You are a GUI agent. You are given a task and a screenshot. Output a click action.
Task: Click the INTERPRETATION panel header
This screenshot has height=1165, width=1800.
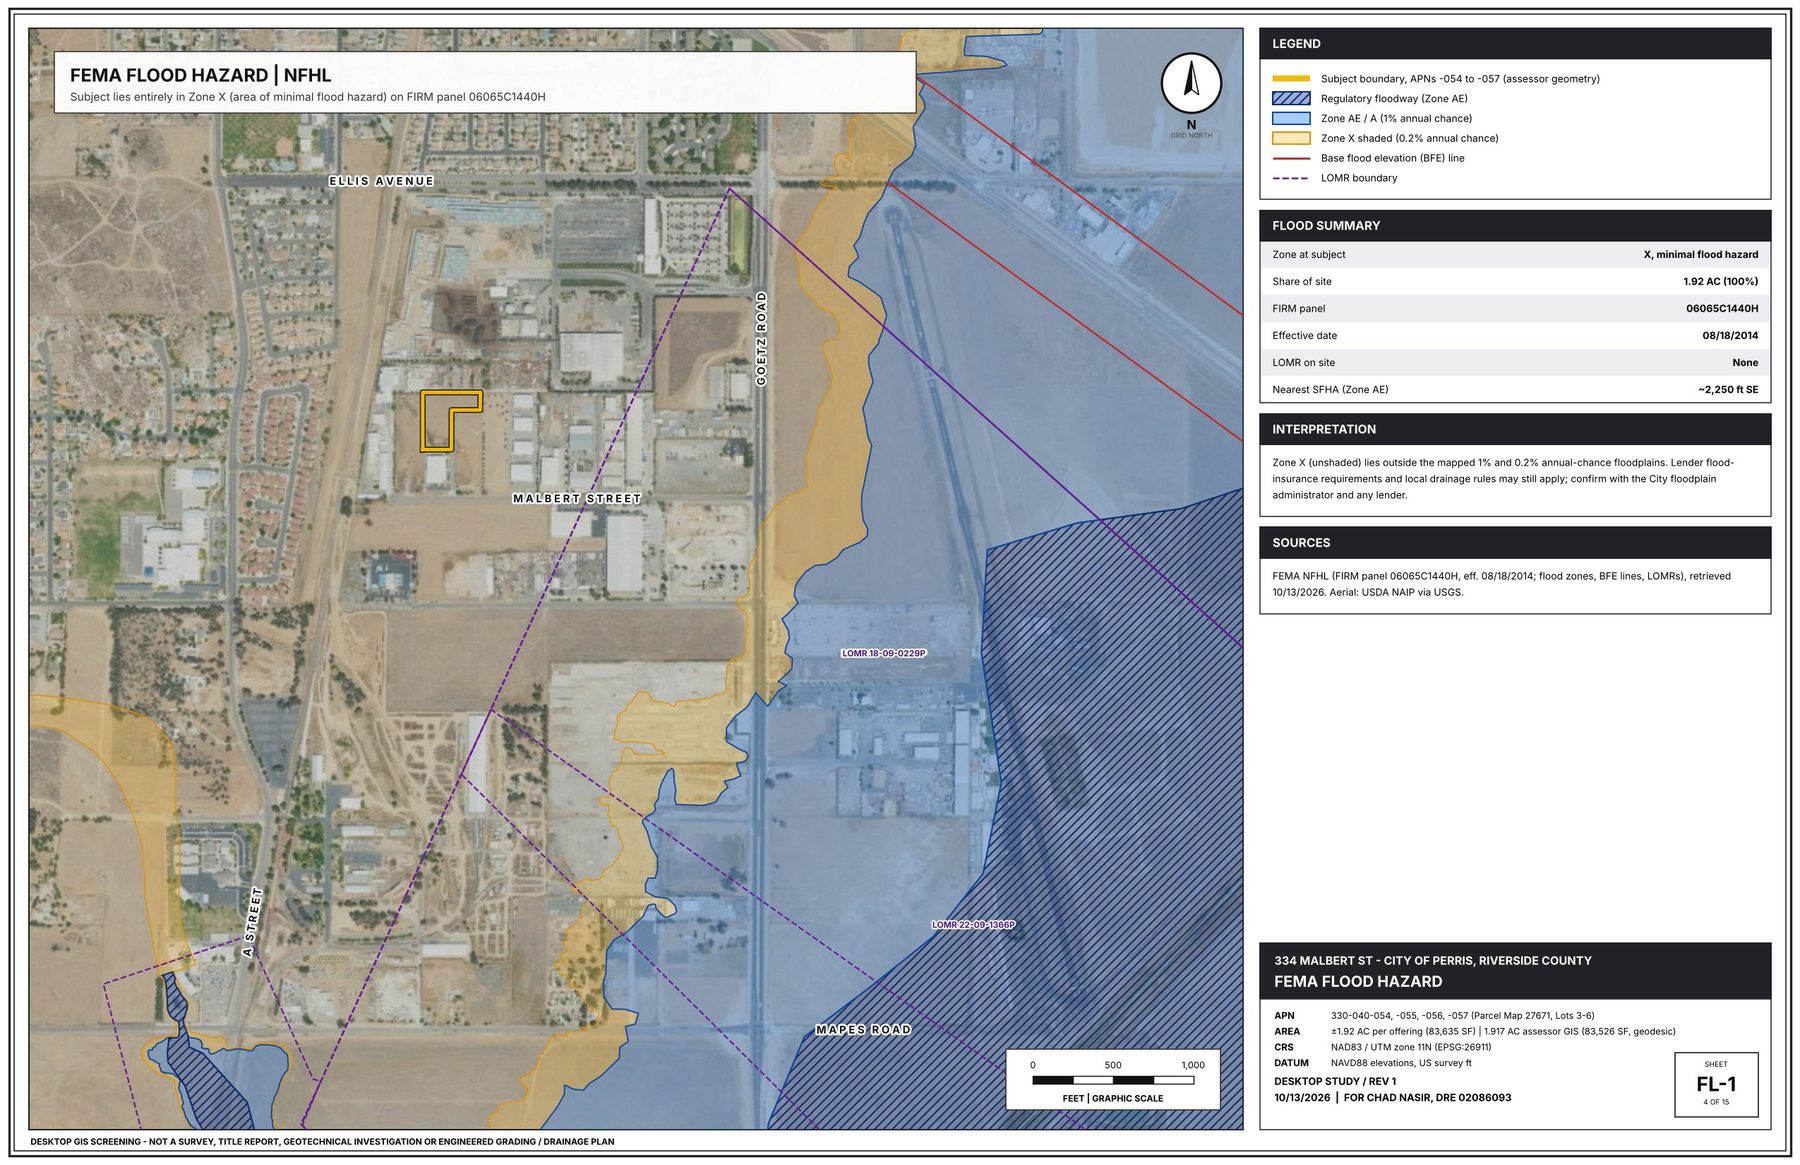tap(1515, 429)
